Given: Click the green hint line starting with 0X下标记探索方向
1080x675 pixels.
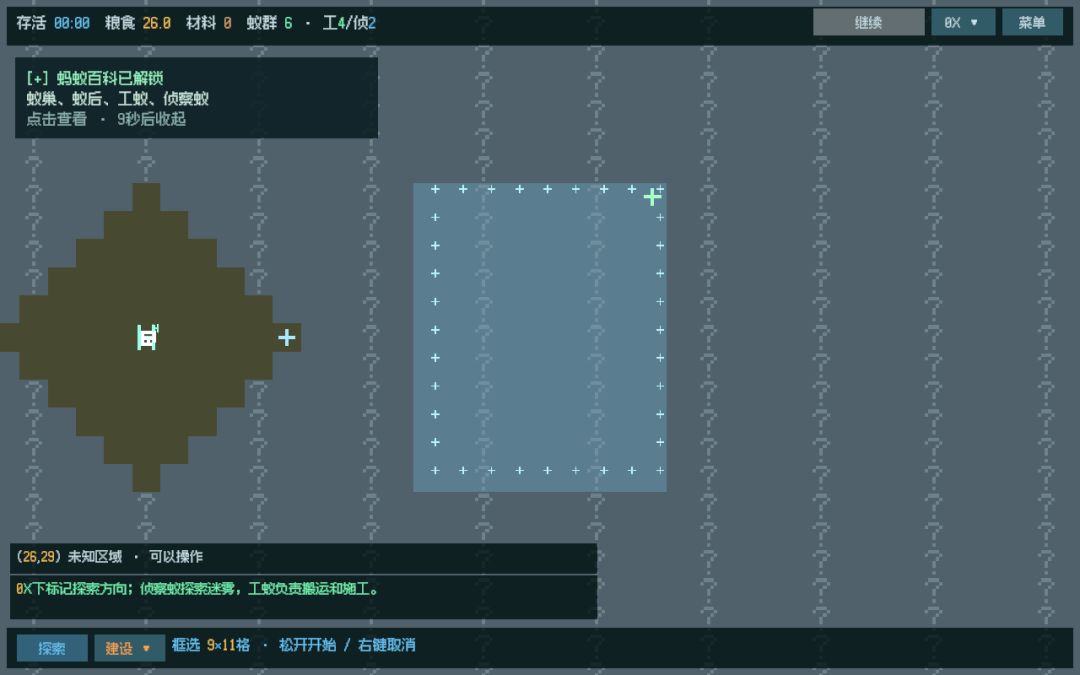Looking at the screenshot, I should 197,589.
